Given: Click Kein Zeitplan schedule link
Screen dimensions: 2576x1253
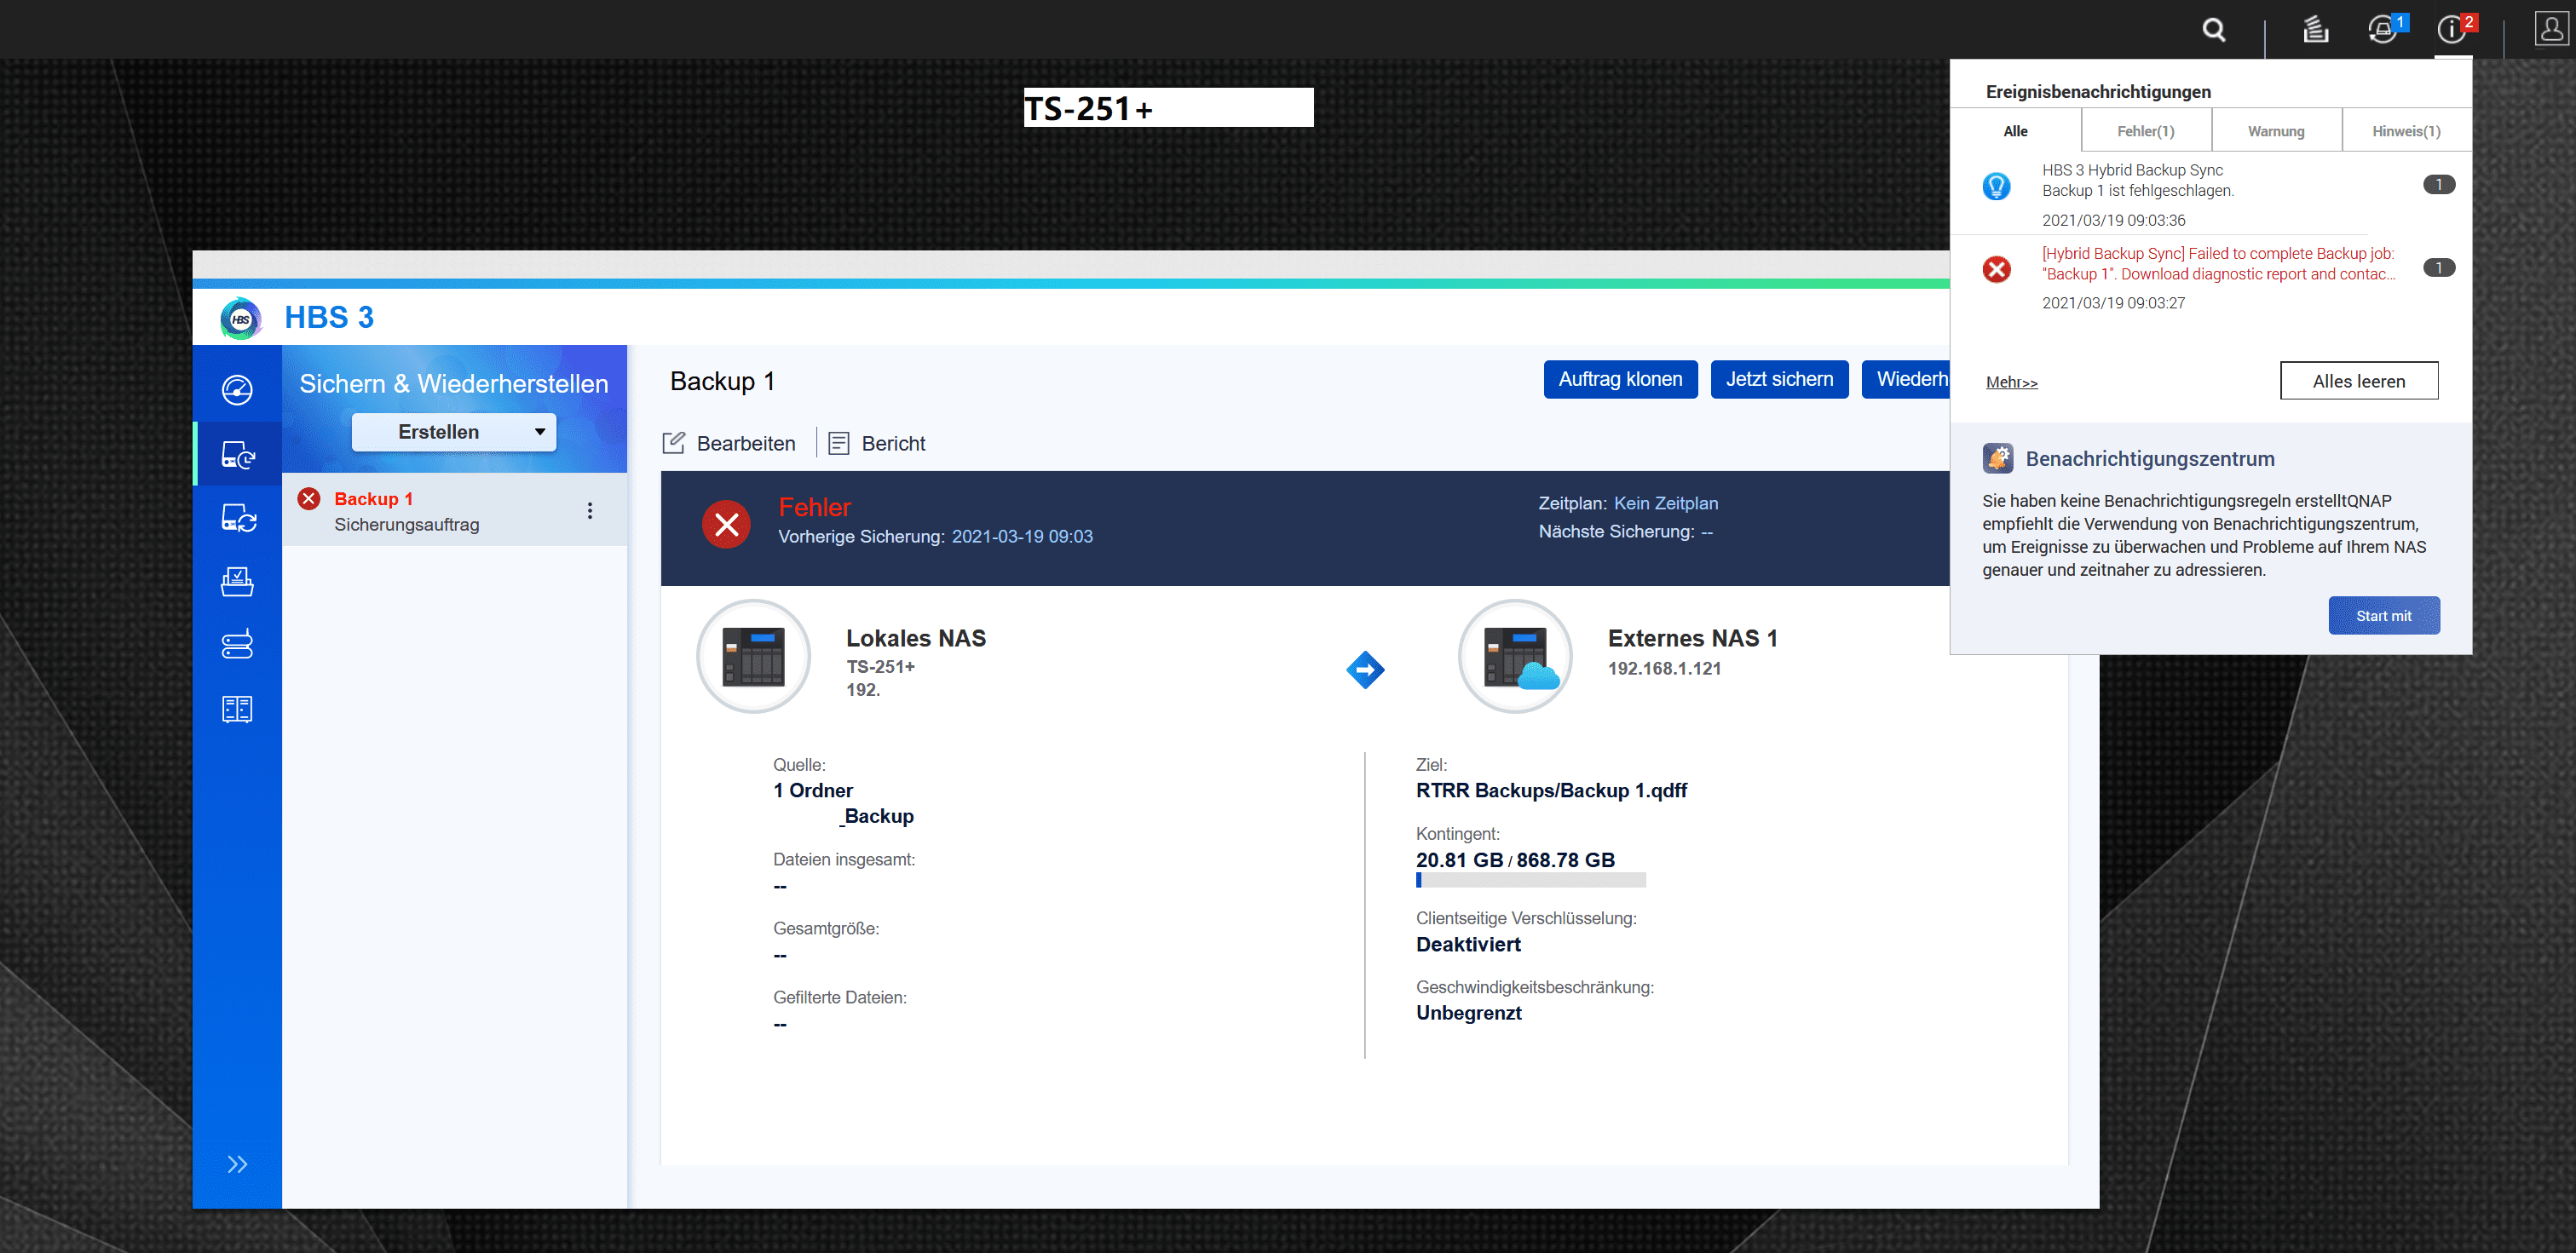Looking at the screenshot, I should 1666,503.
